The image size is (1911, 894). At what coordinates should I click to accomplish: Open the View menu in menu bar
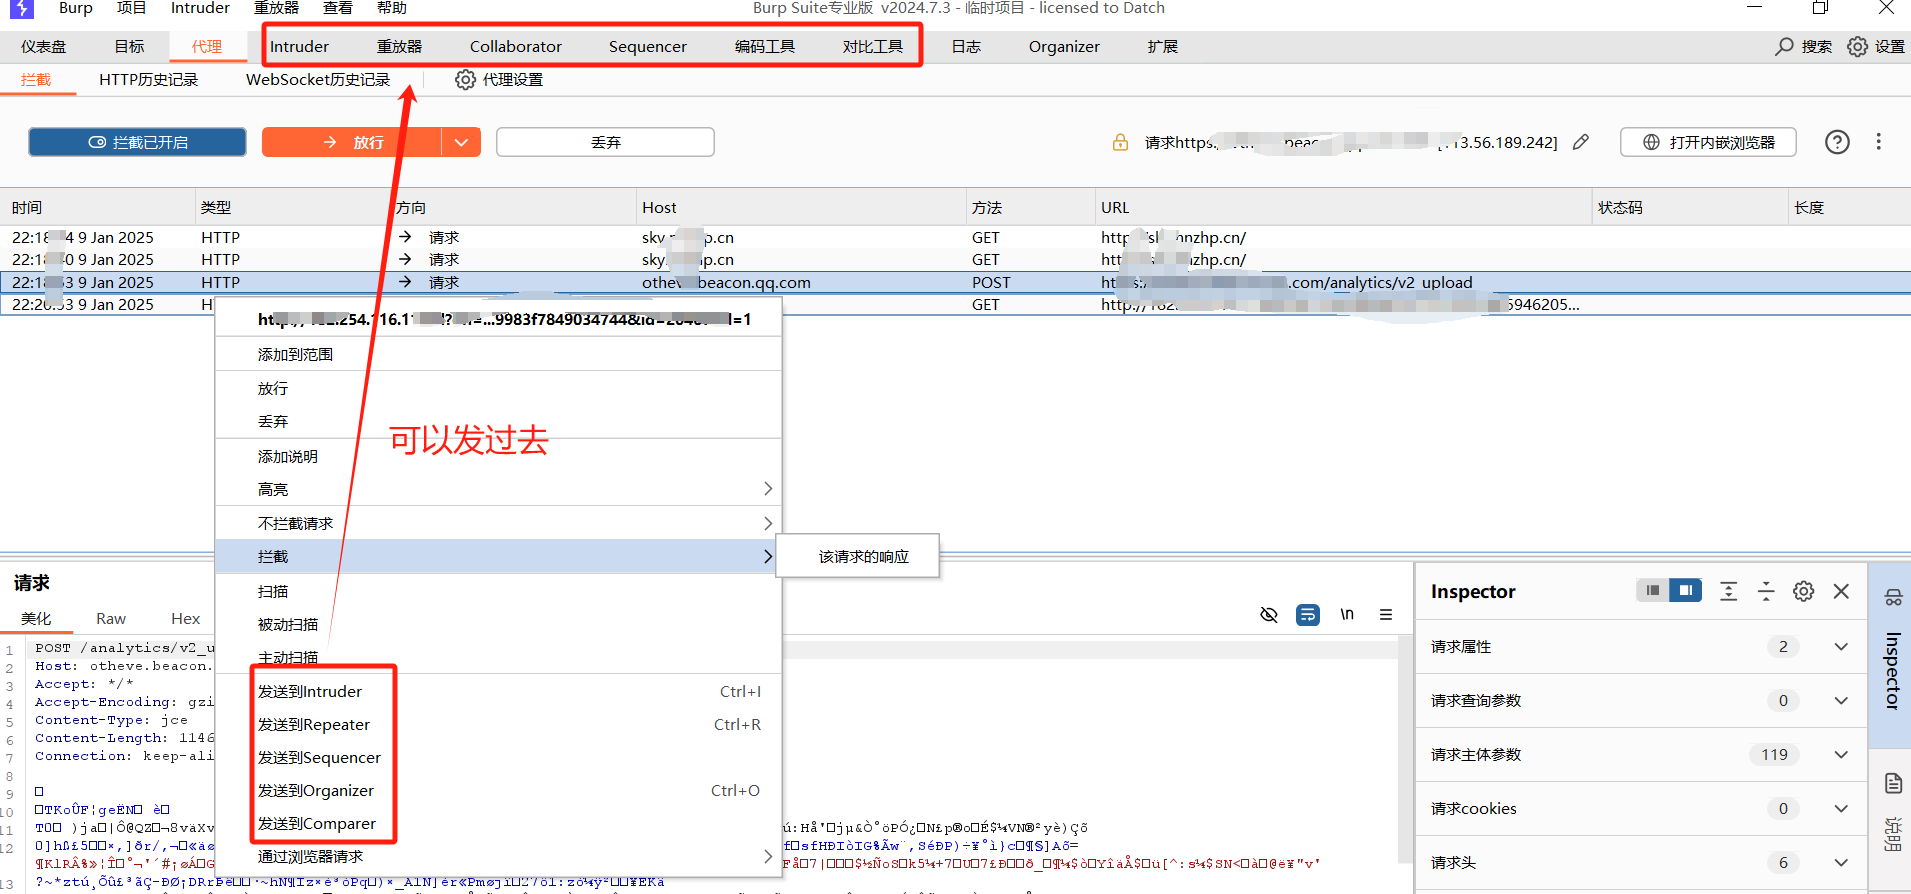point(338,8)
